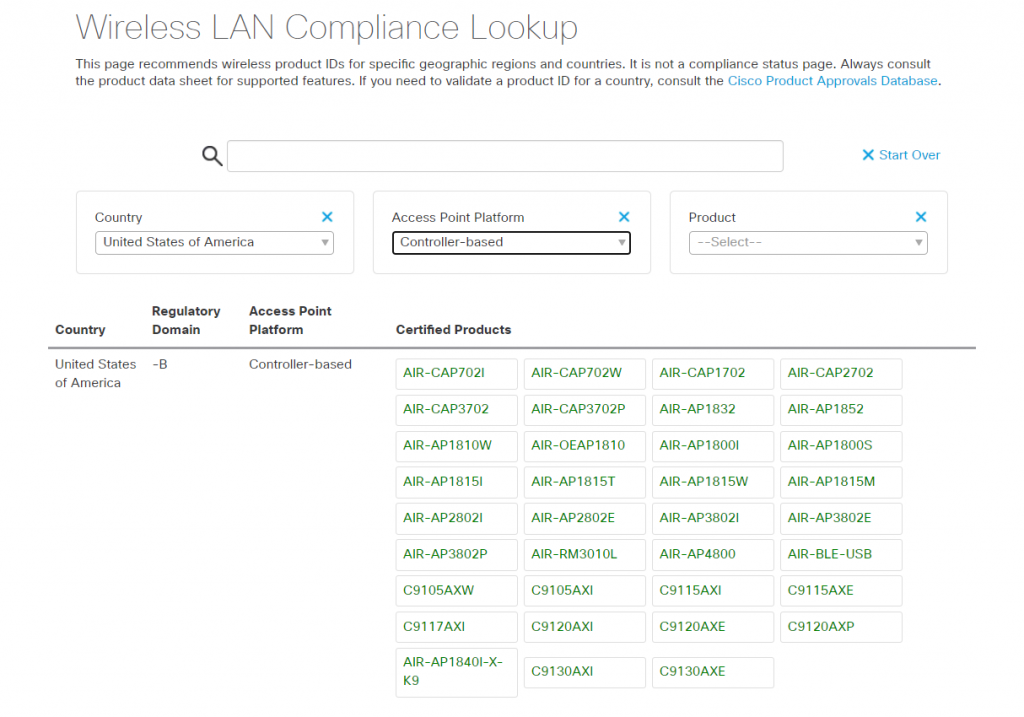Select product AIR-OEAP1810
Image resolution: width=1024 pixels, height=717 pixels.
pos(584,446)
